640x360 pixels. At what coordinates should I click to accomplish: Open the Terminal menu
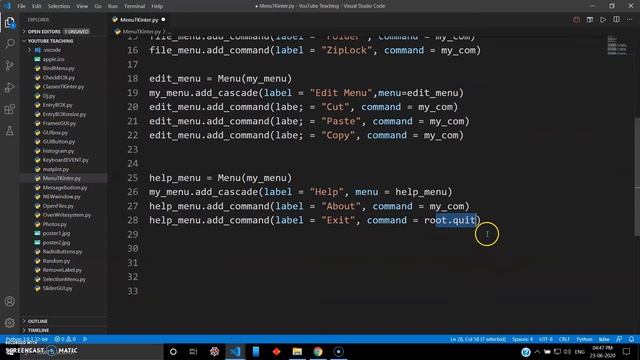point(134,6)
